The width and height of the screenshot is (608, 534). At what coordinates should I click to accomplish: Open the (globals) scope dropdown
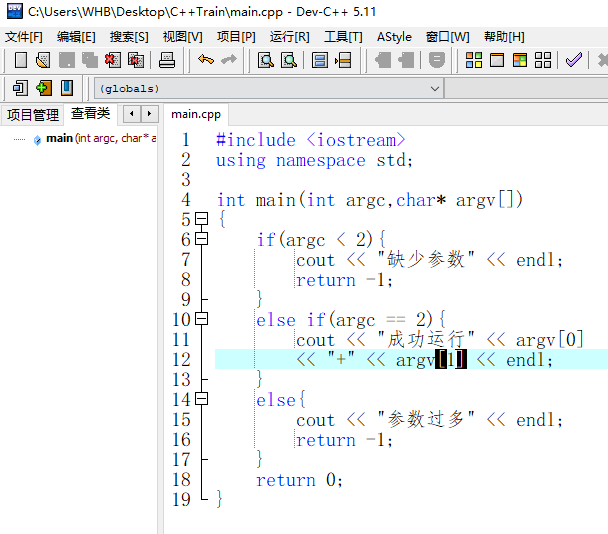click(x=269, y=88)
